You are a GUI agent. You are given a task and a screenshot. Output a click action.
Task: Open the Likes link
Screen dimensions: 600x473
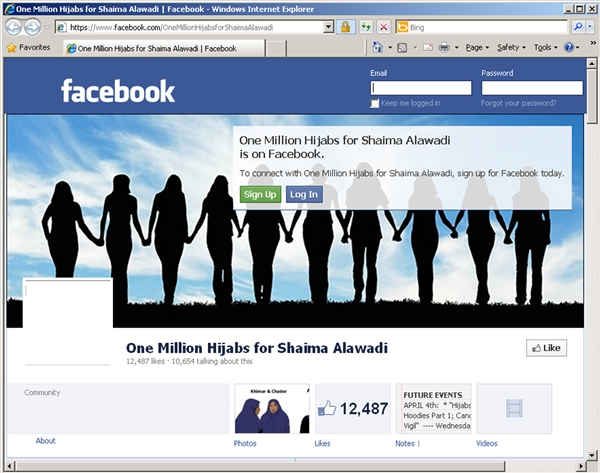coord(322,443)
